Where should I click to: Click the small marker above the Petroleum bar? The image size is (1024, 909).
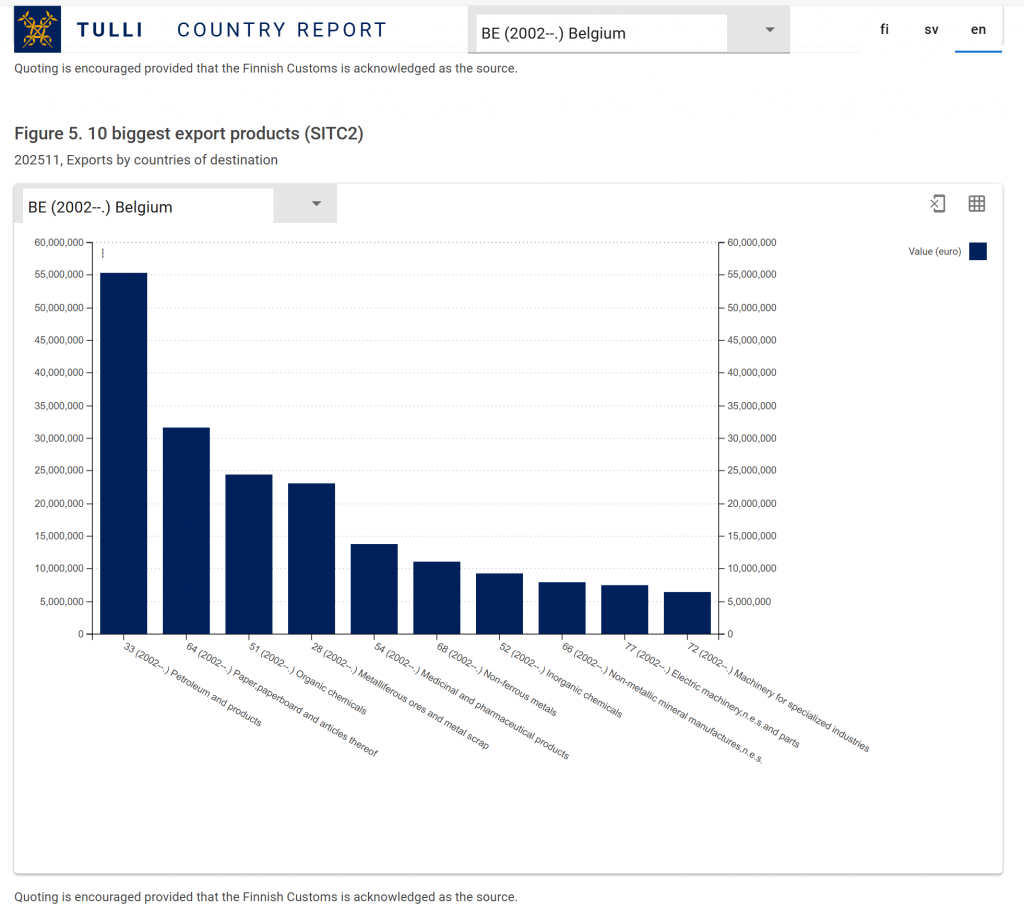pyautogui.click(x=103, y=254)
